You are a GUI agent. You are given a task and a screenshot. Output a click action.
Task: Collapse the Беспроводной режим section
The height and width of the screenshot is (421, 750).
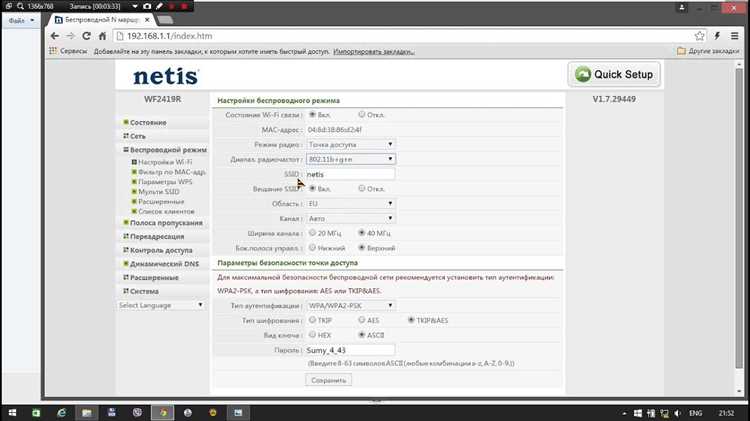coord(165,150)
